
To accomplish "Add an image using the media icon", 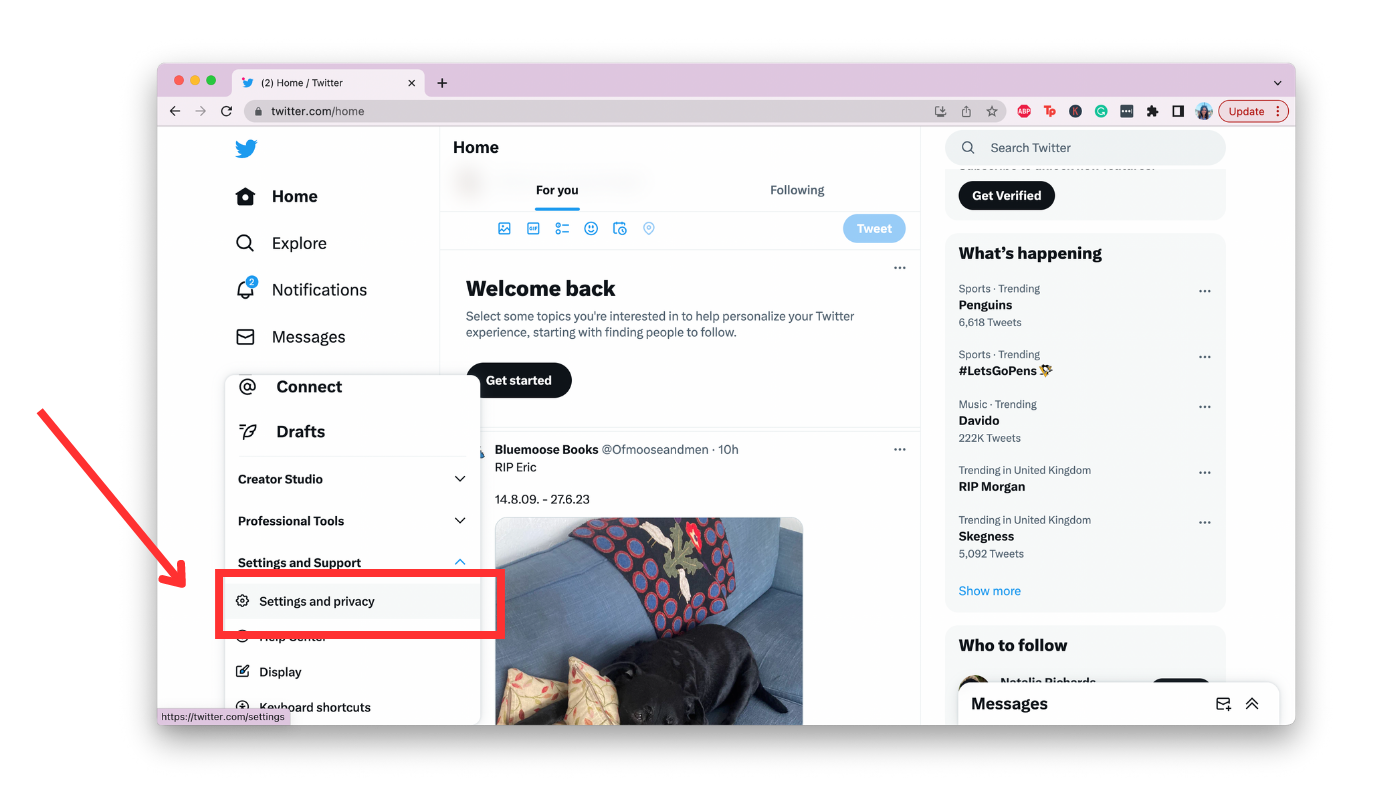I will 504,228.
